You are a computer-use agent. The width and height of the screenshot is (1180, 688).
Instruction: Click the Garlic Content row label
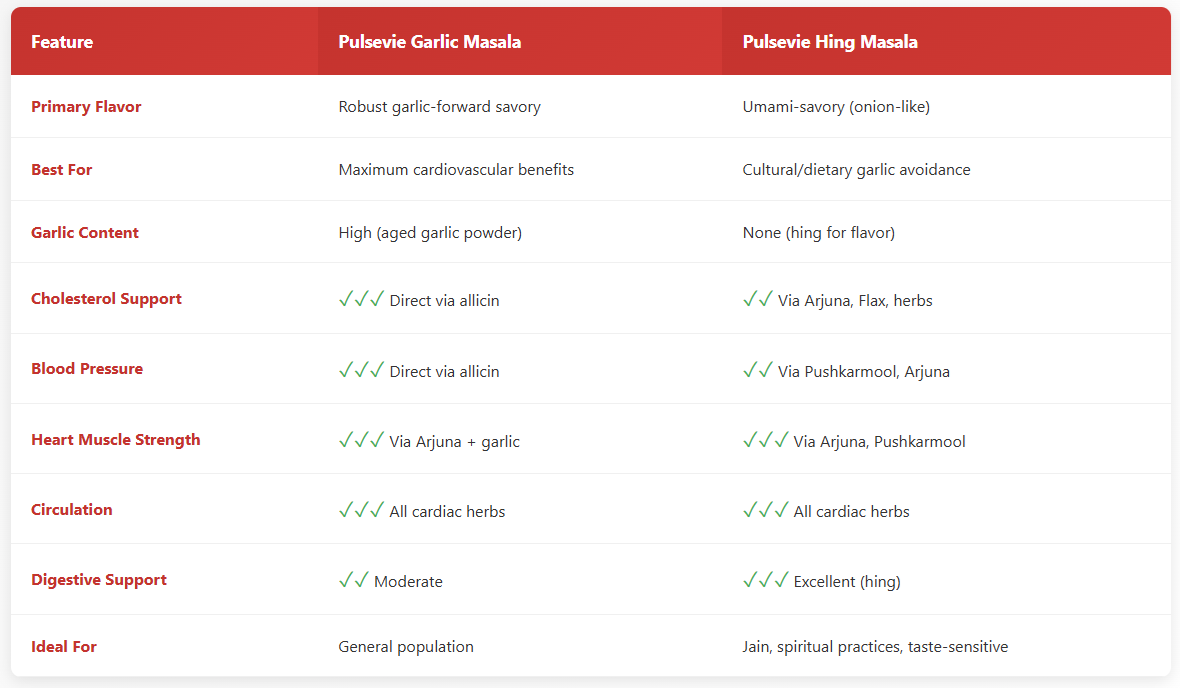(85, 233)
